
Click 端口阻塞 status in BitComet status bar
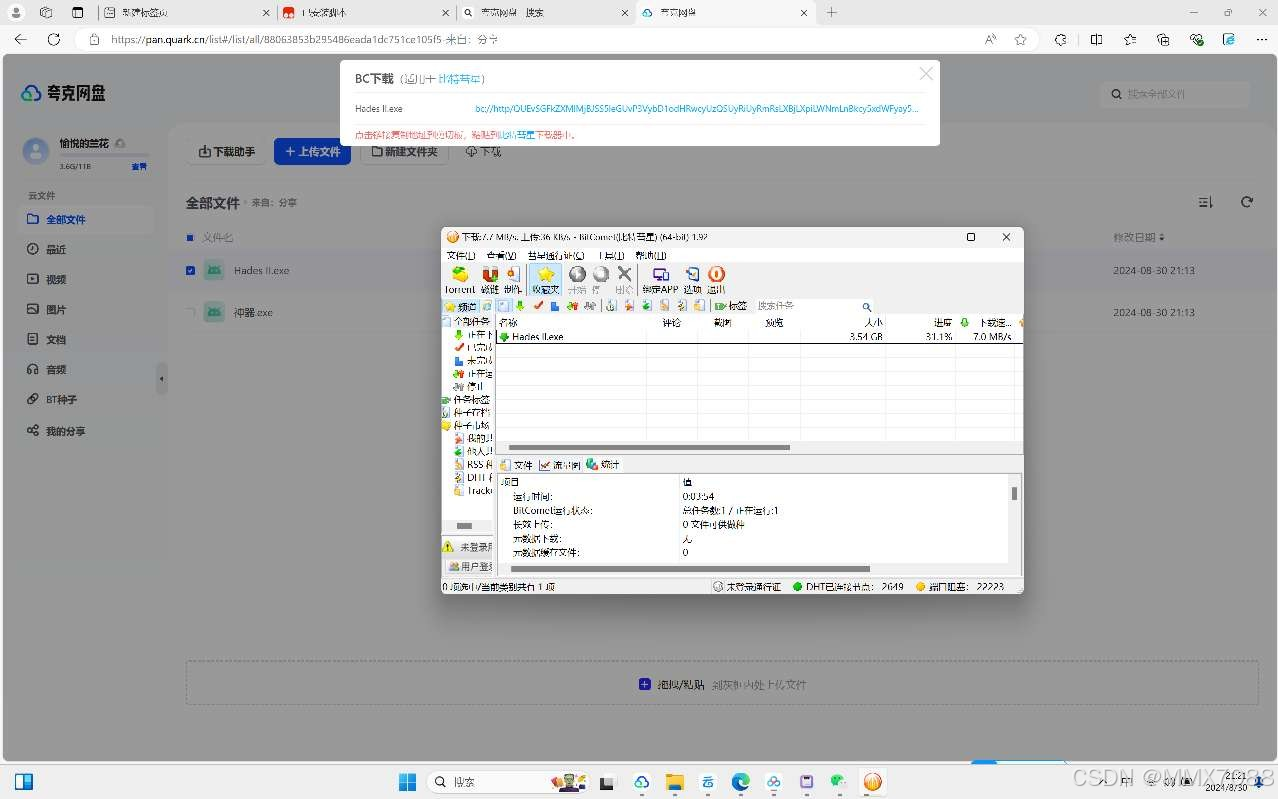pos(959,587)
